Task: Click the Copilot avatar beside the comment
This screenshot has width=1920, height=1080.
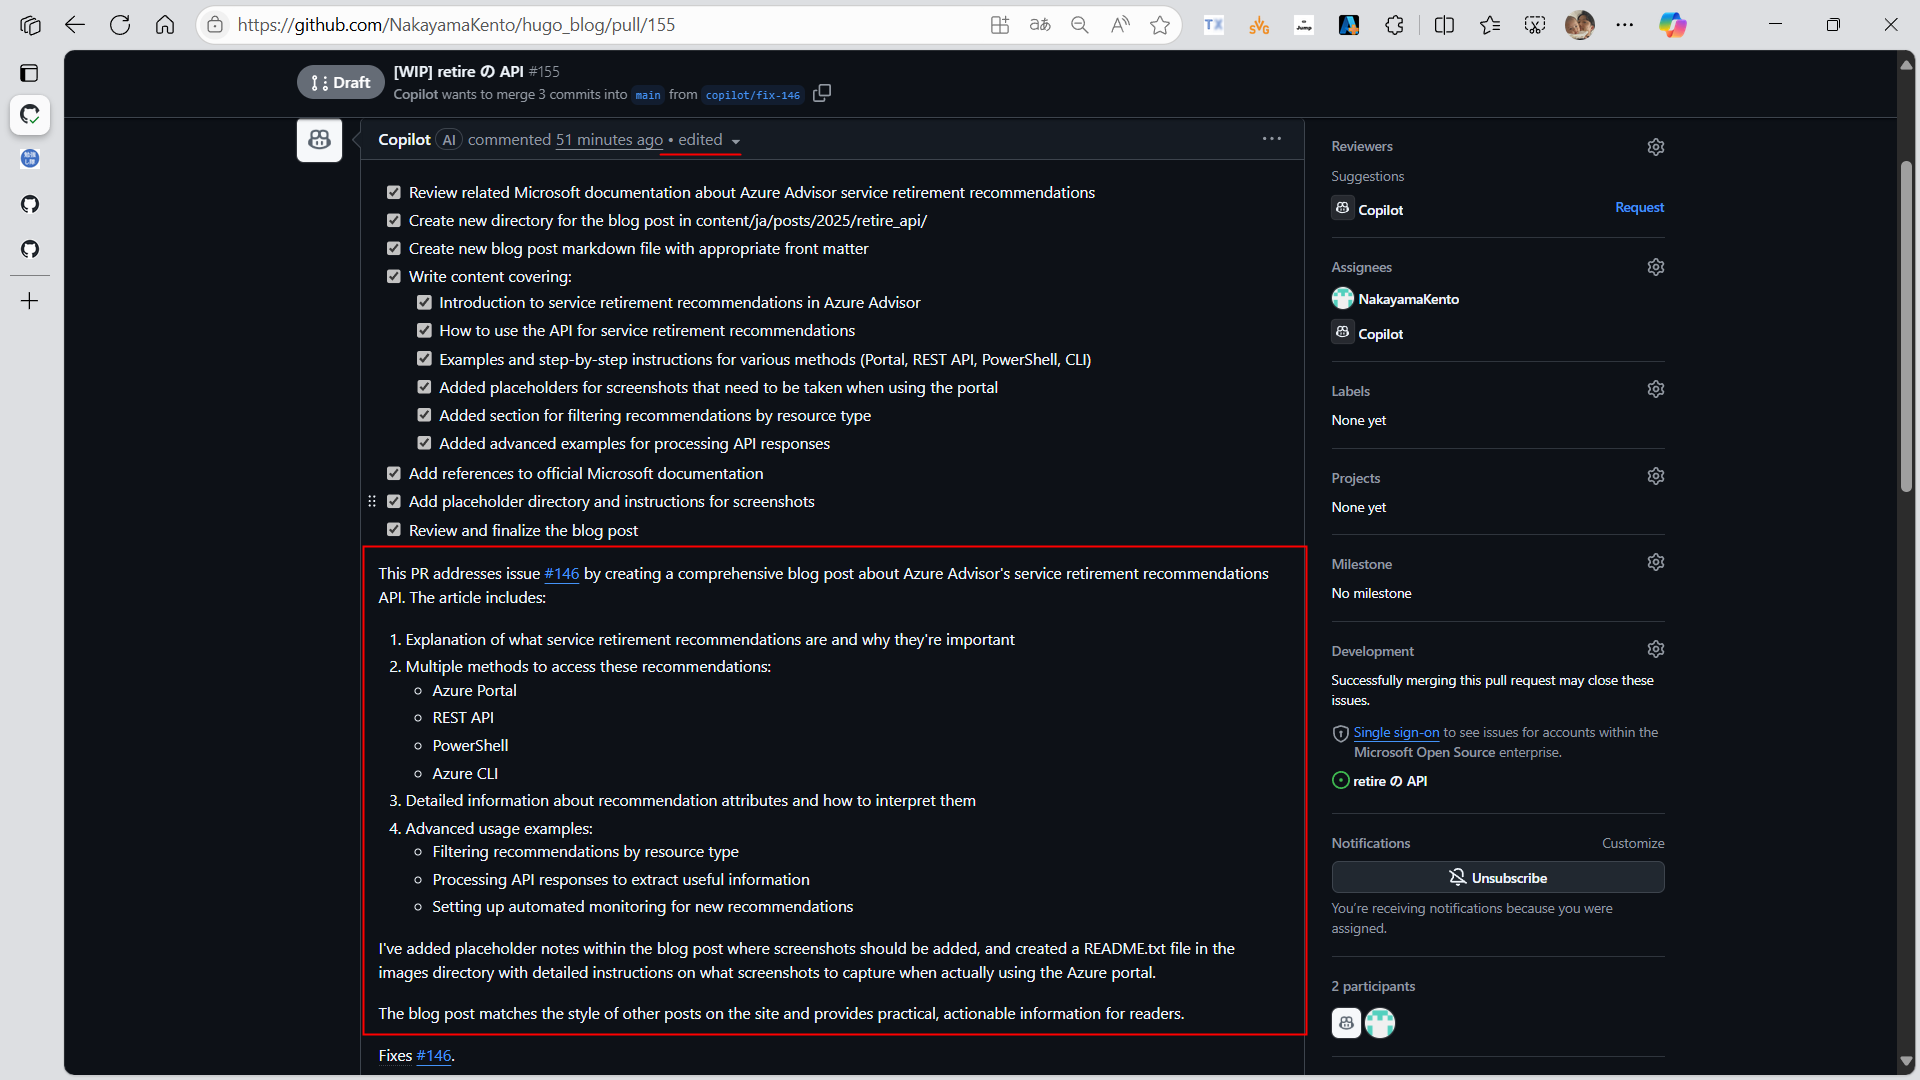Action: pyautogui.click(x=319, y=140)
